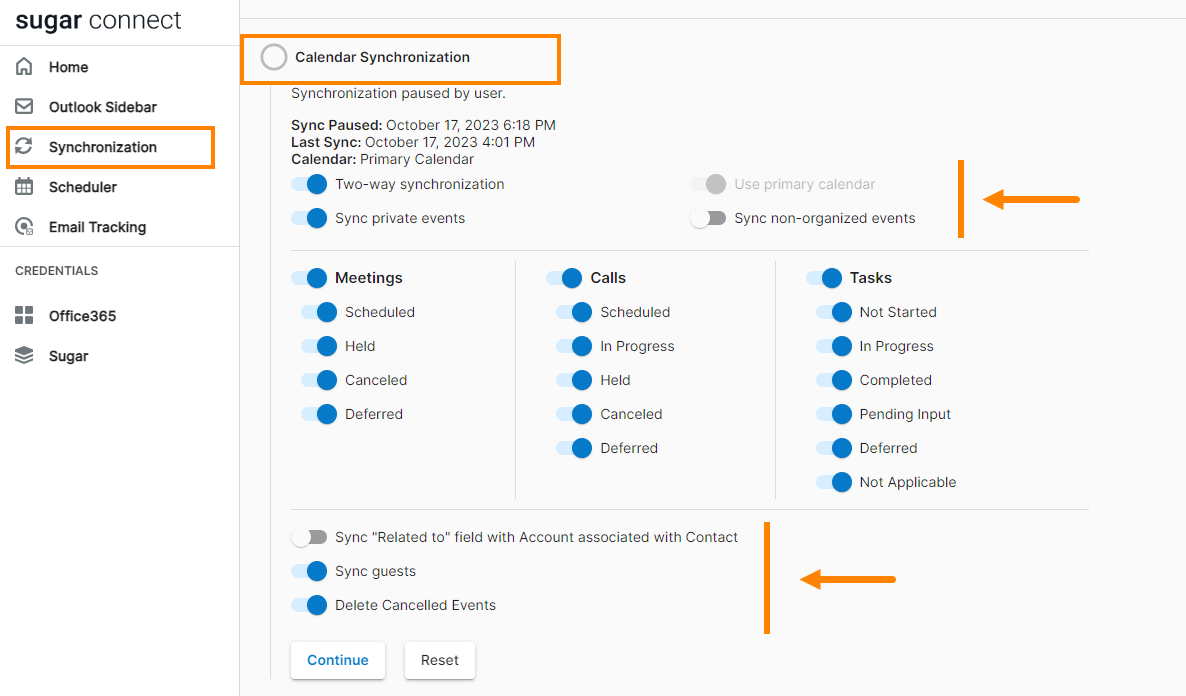Turn off Sync private events

coord(309,219)
